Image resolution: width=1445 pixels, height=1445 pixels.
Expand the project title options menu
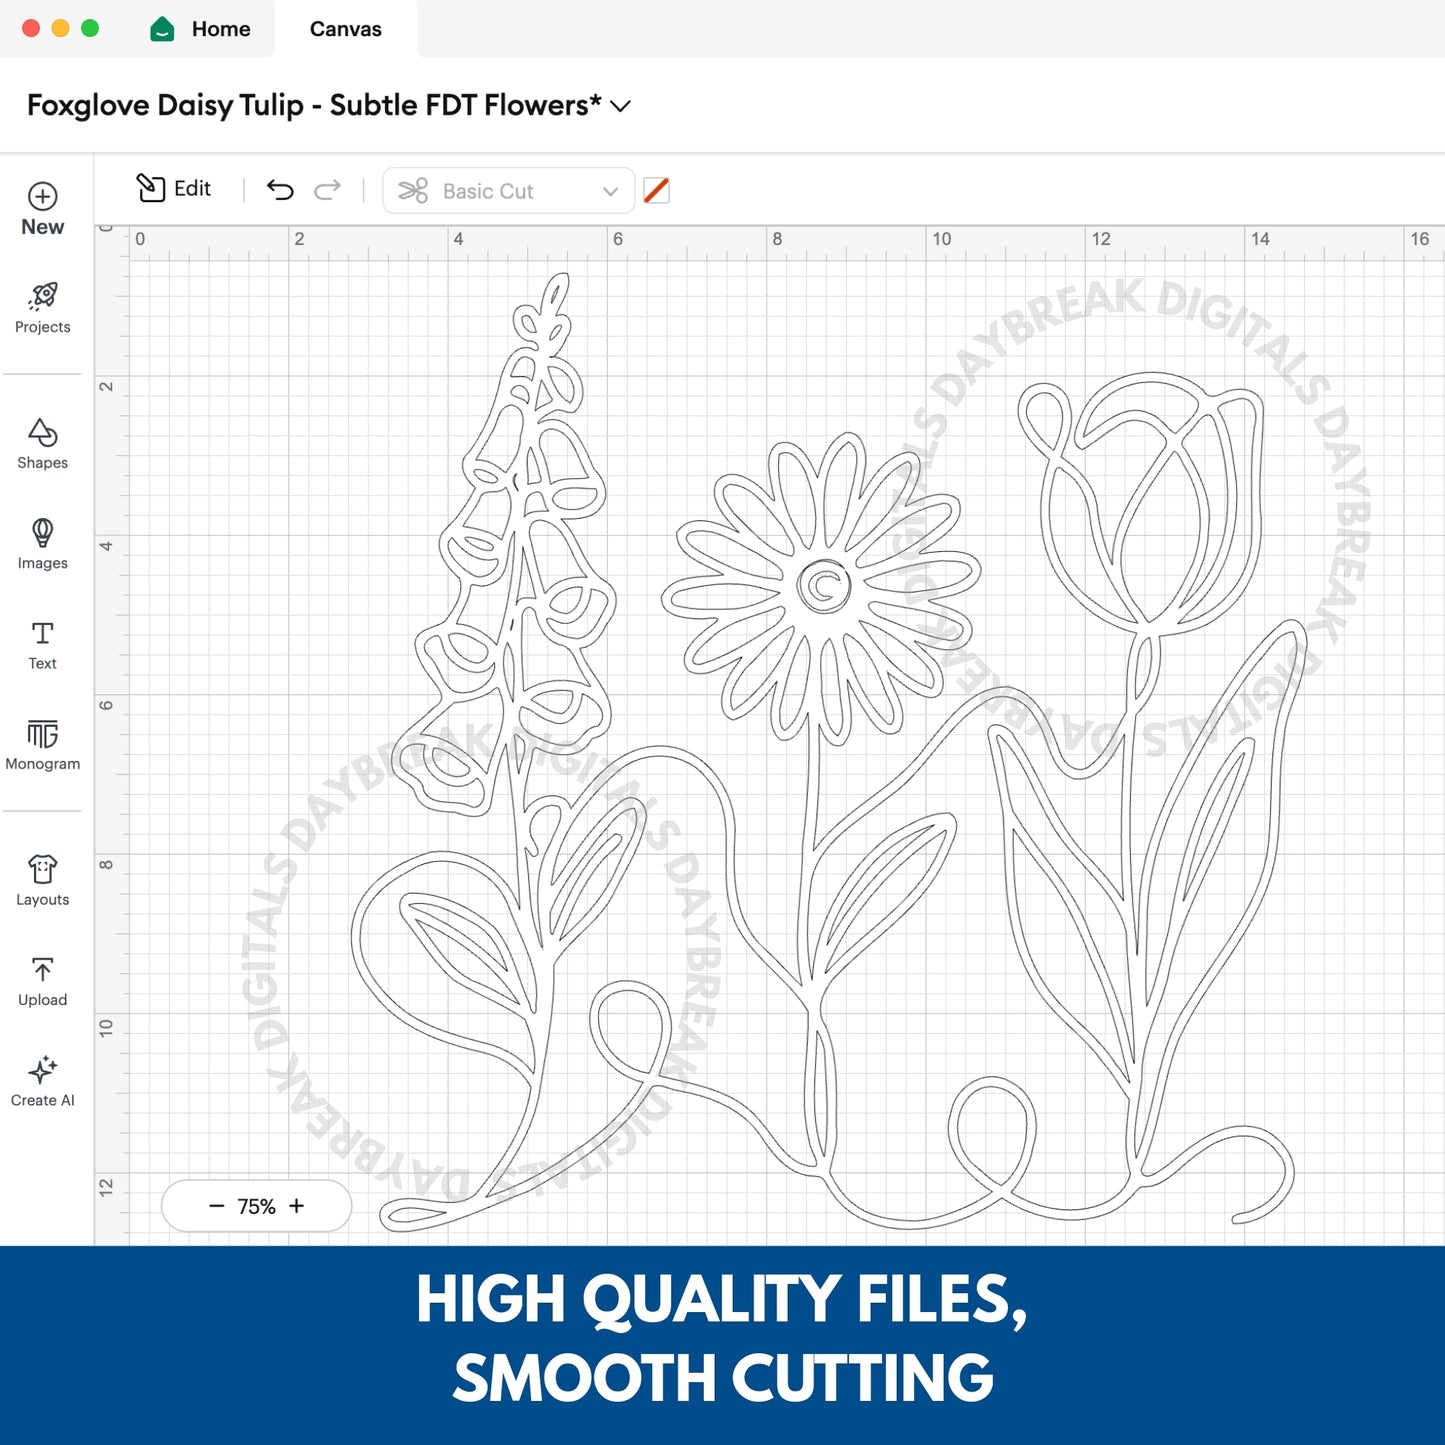tap(621, 106)
